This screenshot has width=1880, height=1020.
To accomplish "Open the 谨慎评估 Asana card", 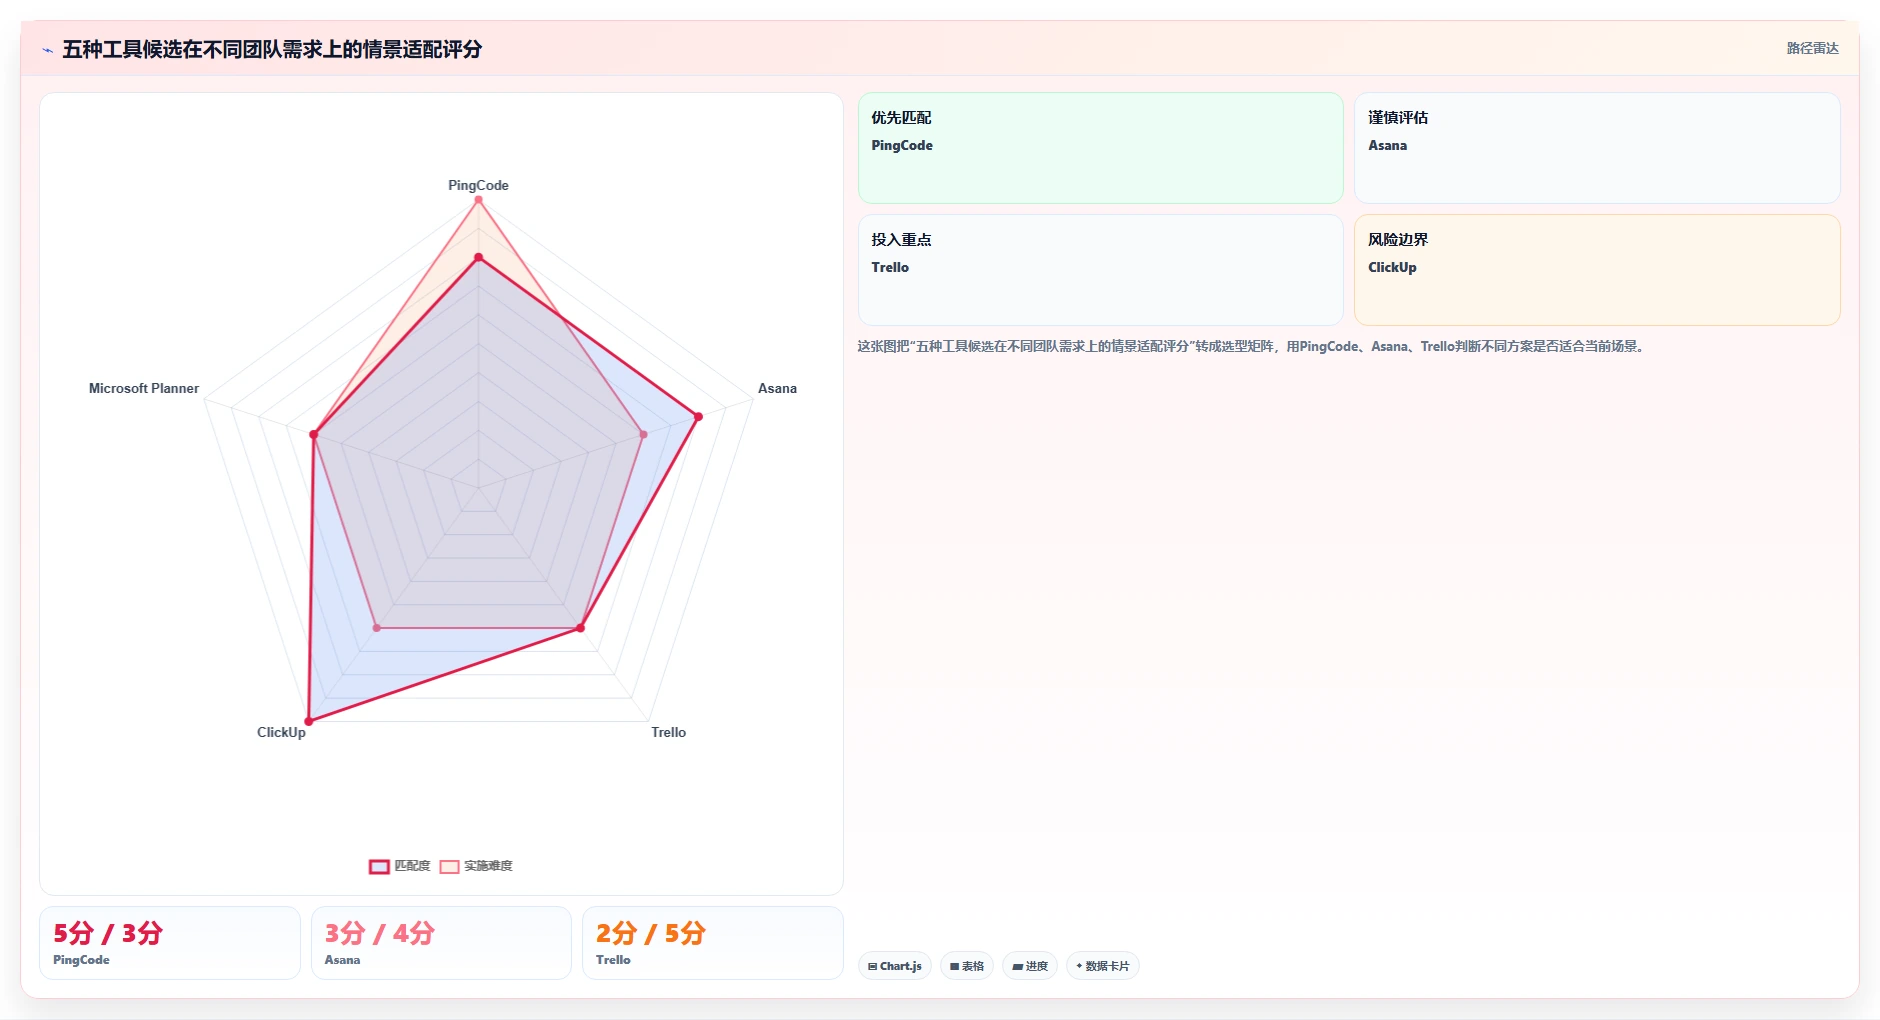I will 1597,148.
